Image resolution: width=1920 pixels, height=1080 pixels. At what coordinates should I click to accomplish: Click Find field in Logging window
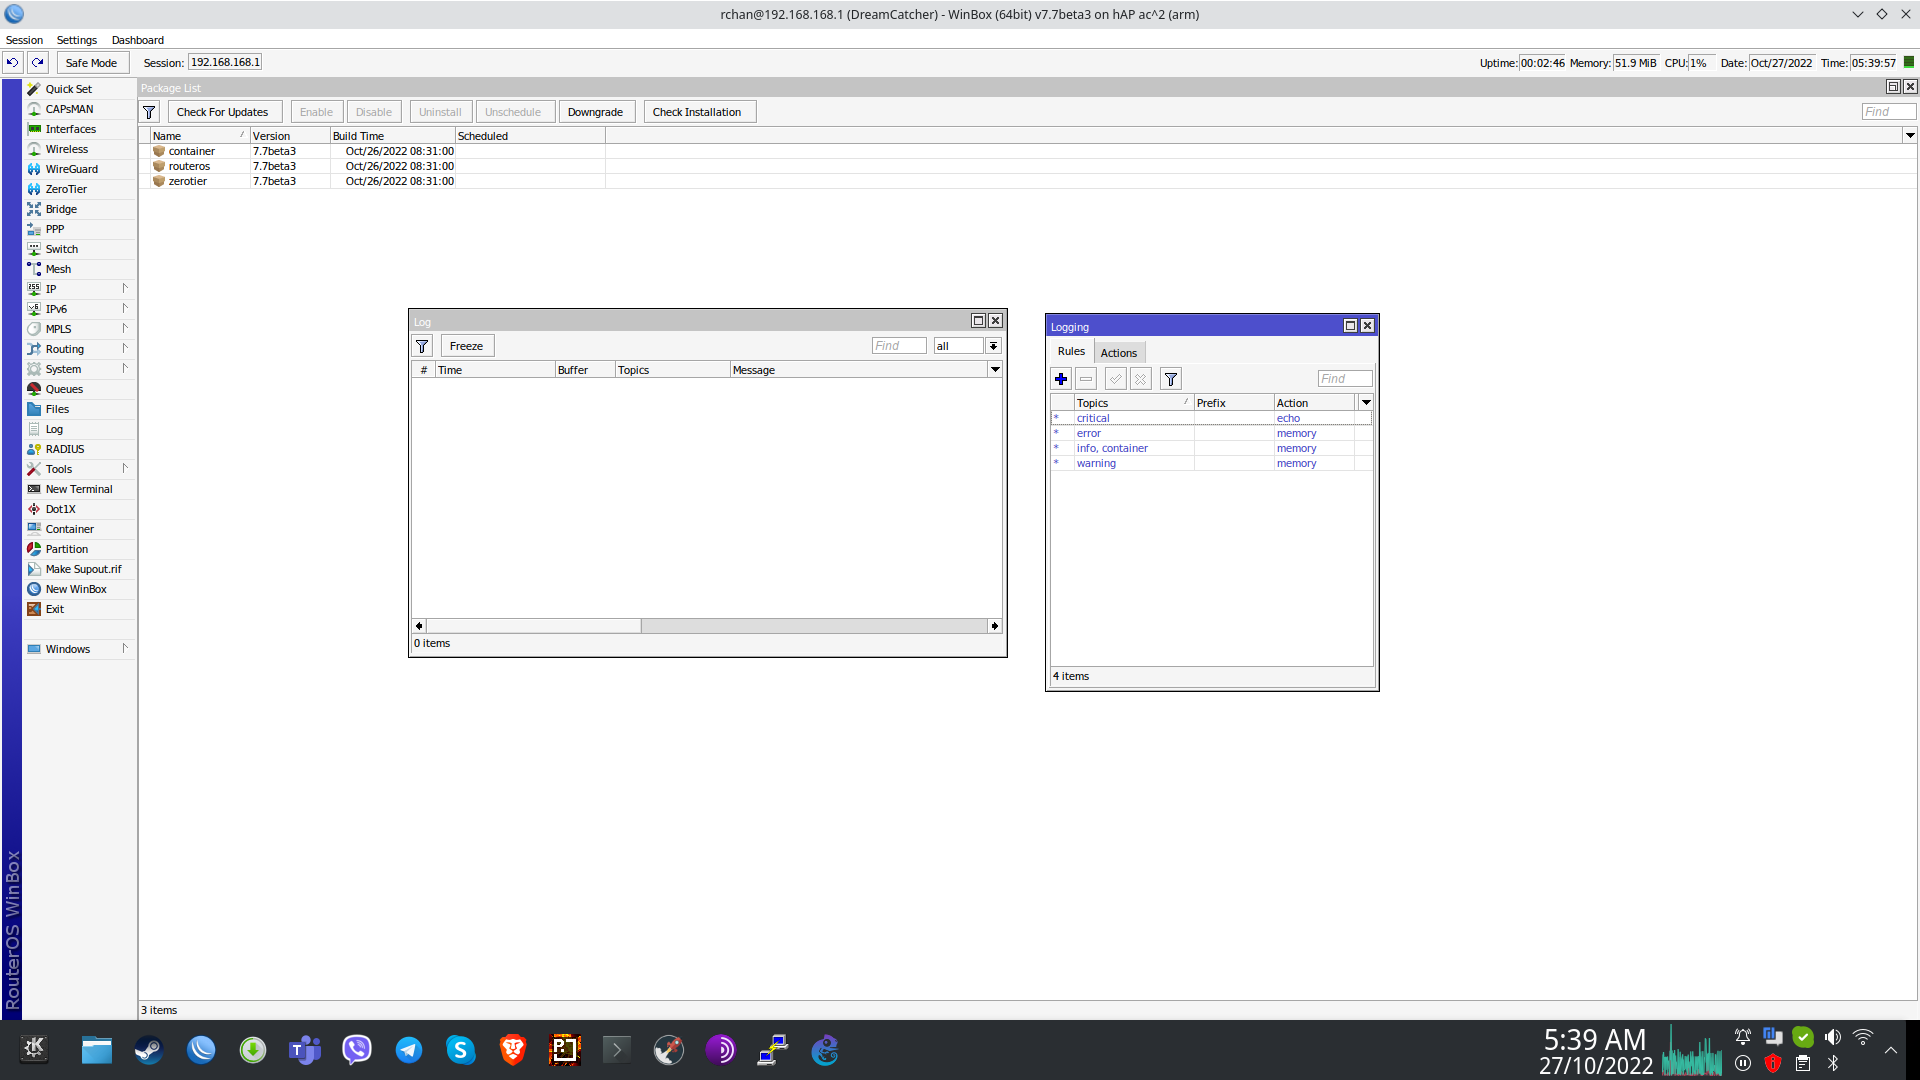click(x=1345, y=379)
